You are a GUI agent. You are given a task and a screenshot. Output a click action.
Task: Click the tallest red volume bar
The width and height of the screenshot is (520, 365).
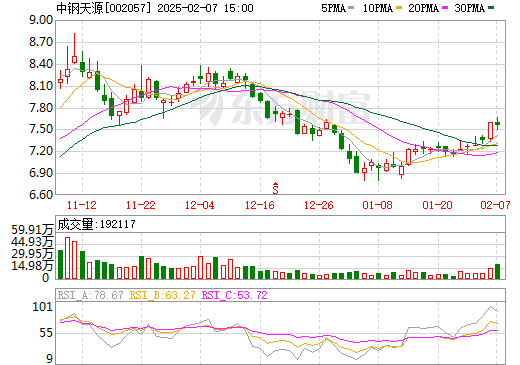pos(67,258)
